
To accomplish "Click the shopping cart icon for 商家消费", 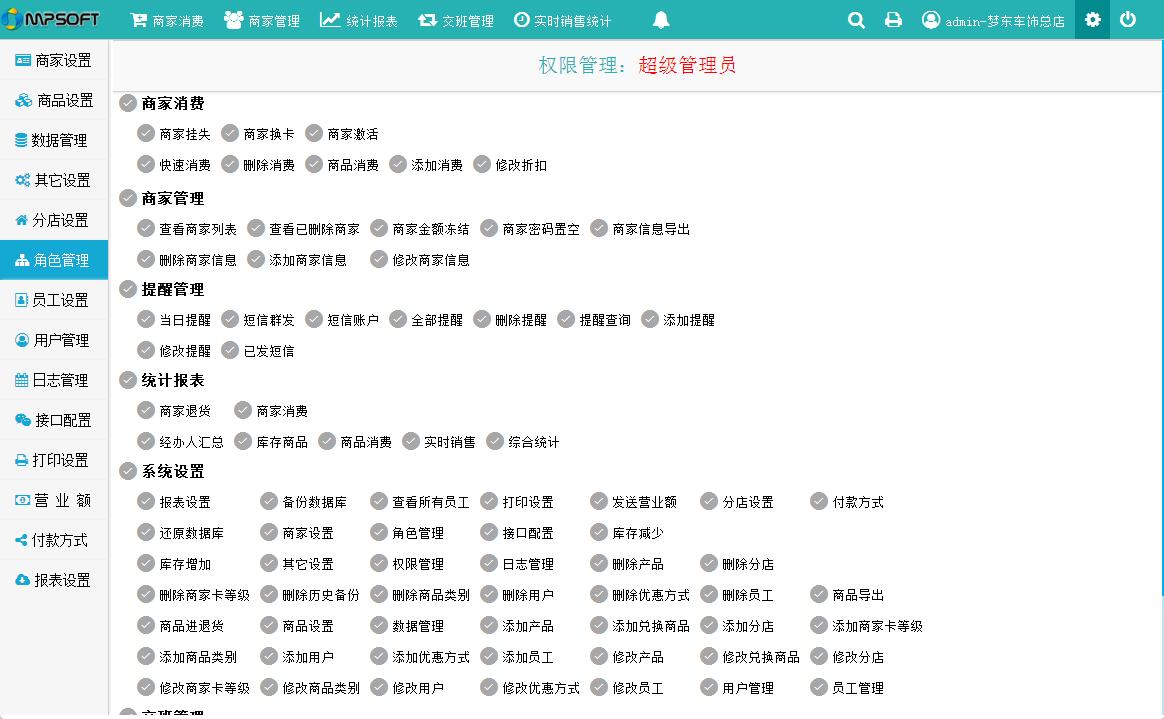I will [x=139, y=20].
